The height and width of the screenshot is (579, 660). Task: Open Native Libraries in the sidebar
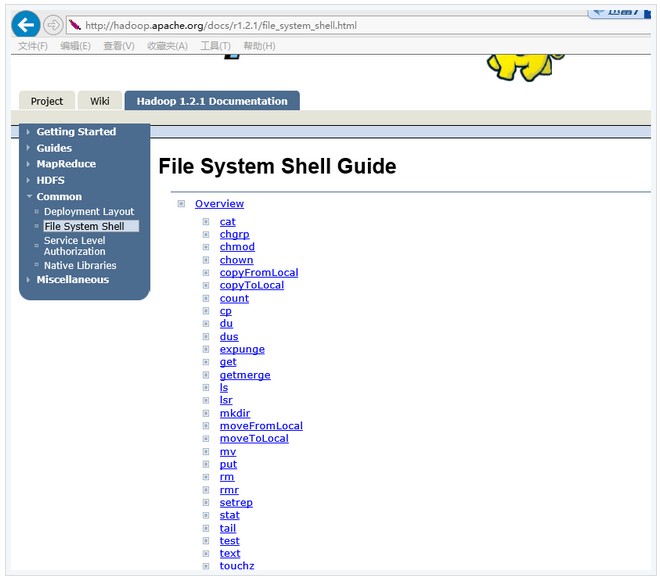point(80,266)
